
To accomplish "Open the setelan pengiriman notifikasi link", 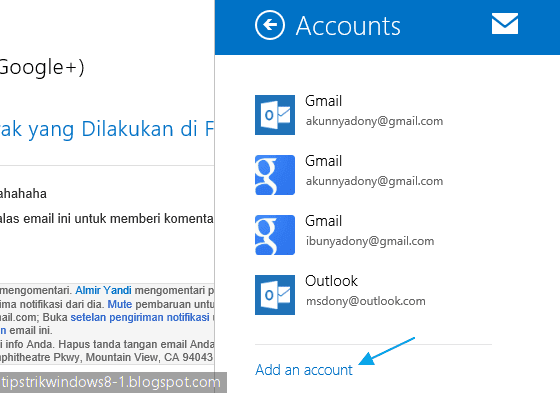I will (x=140, y=317).
